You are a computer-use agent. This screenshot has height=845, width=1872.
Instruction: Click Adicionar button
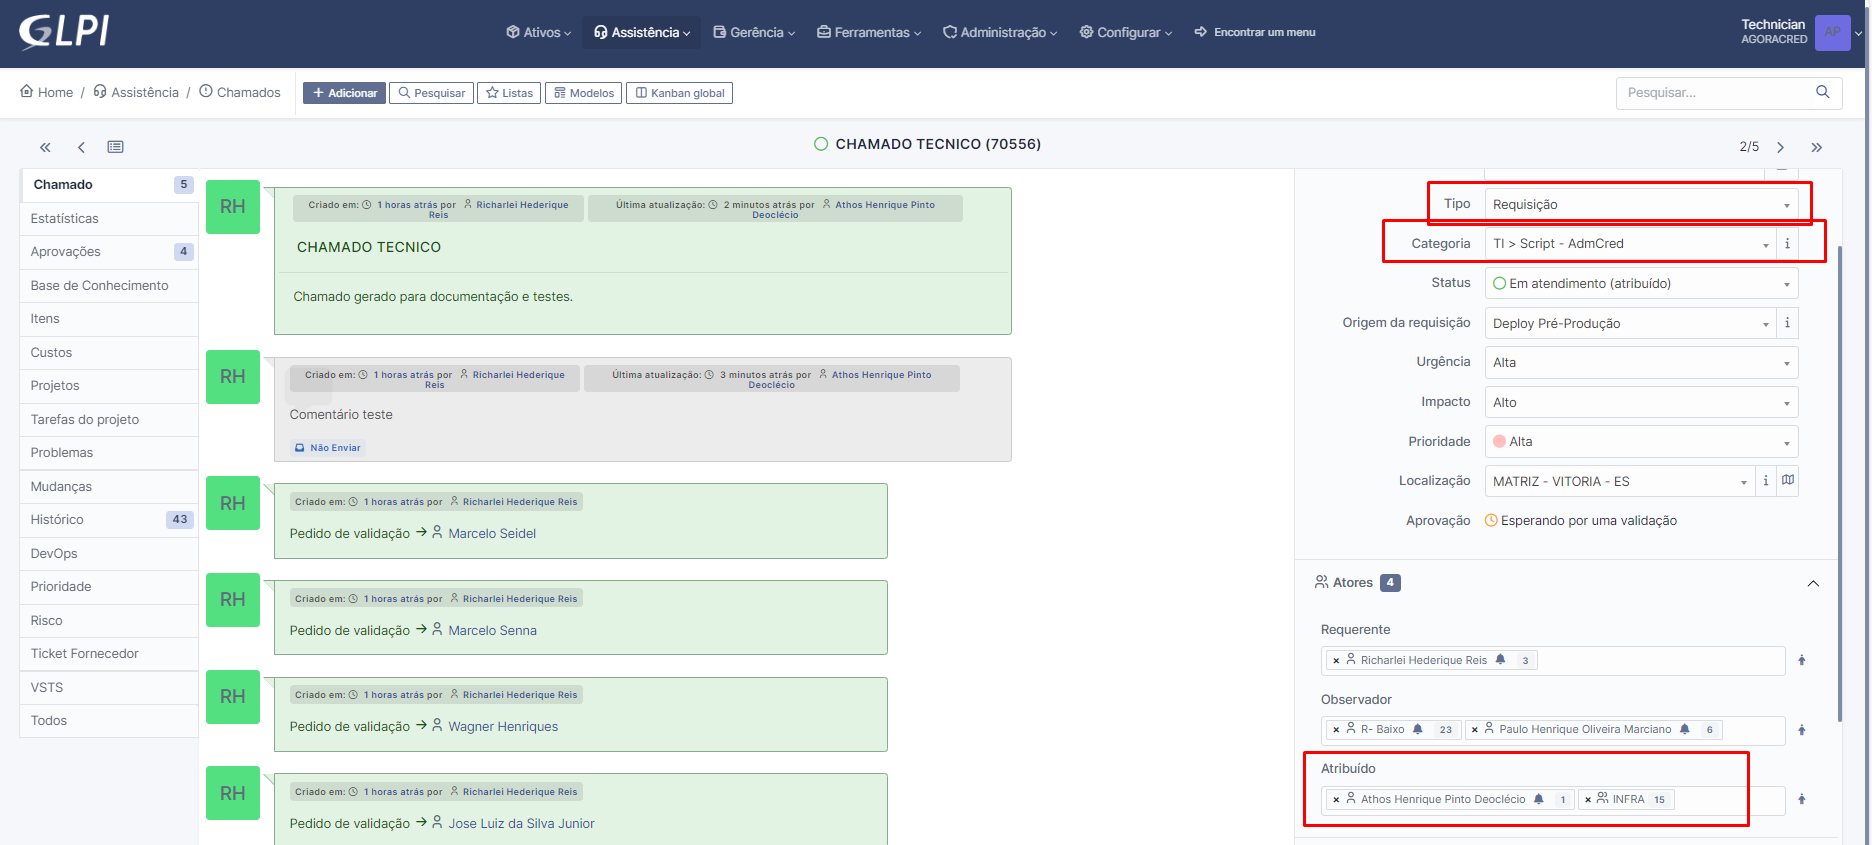344,93
